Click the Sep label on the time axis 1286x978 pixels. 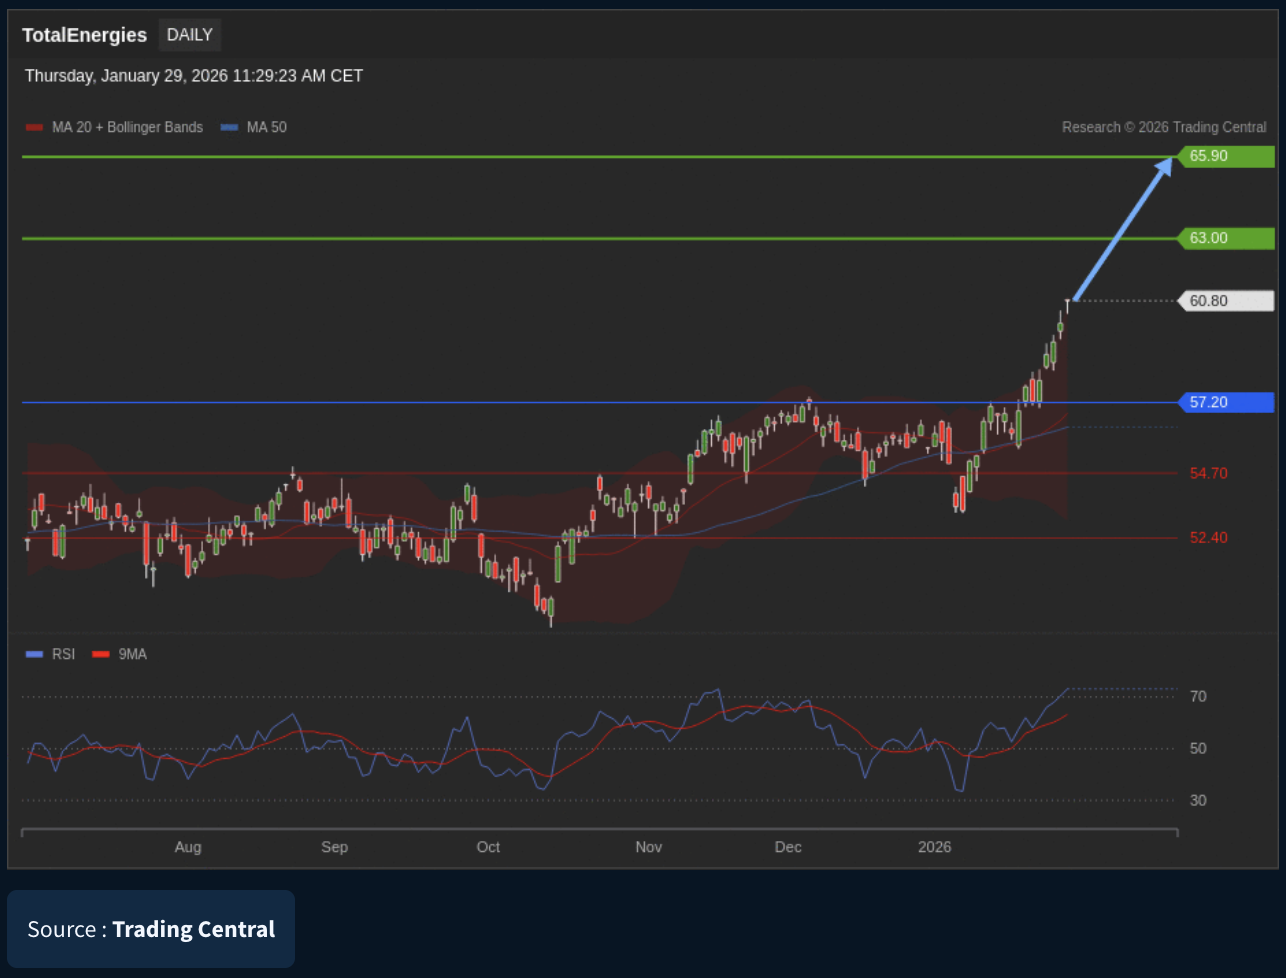[334, 847]
